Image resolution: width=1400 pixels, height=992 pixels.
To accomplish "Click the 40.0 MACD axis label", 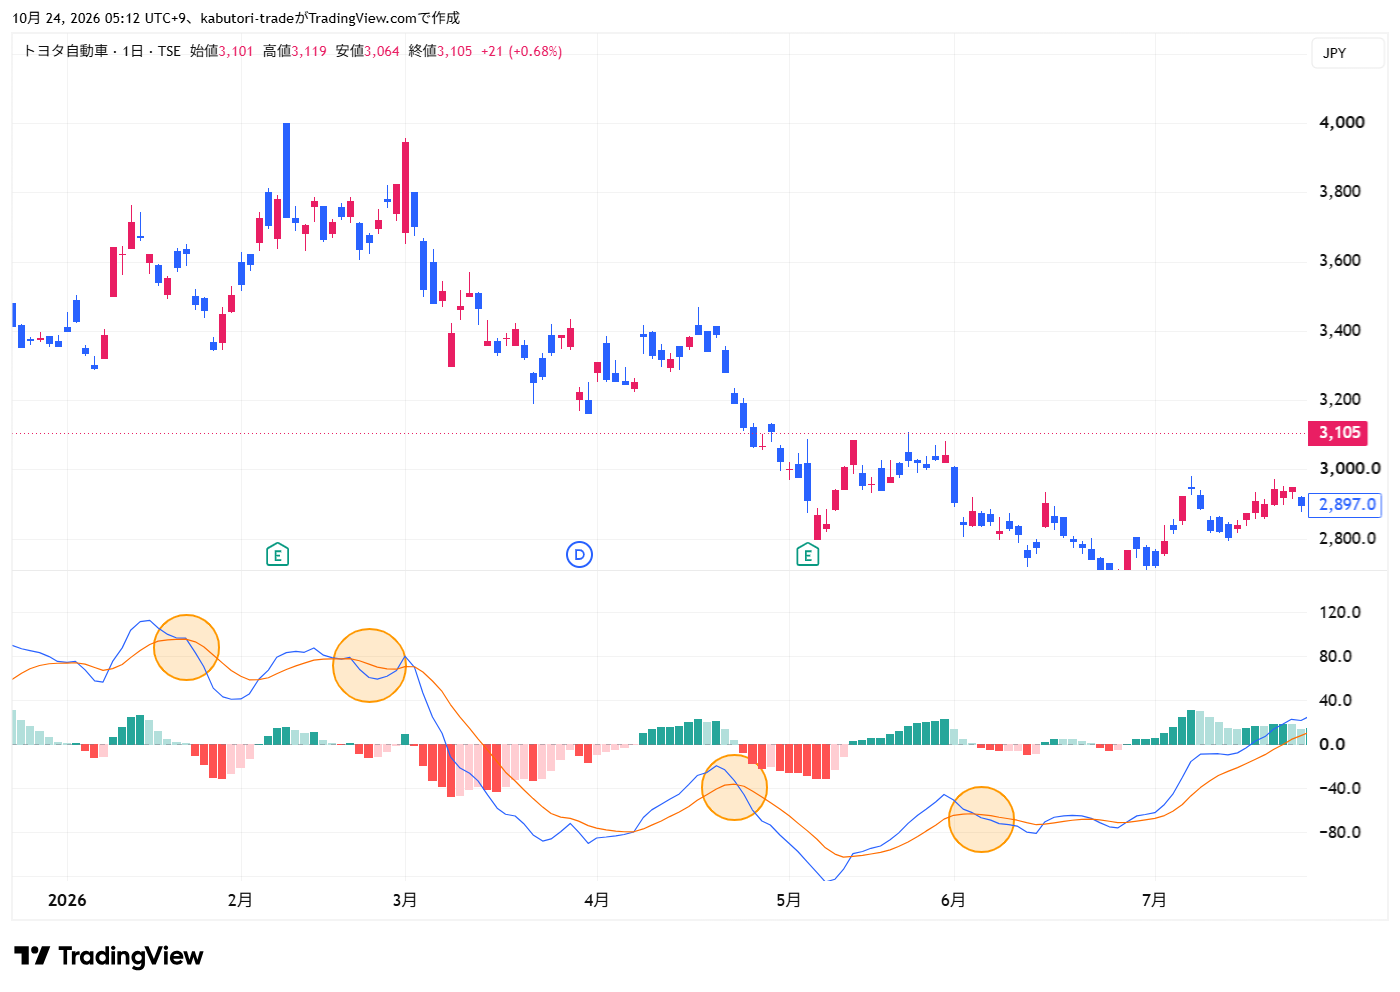I will (x=1335, y=700).
